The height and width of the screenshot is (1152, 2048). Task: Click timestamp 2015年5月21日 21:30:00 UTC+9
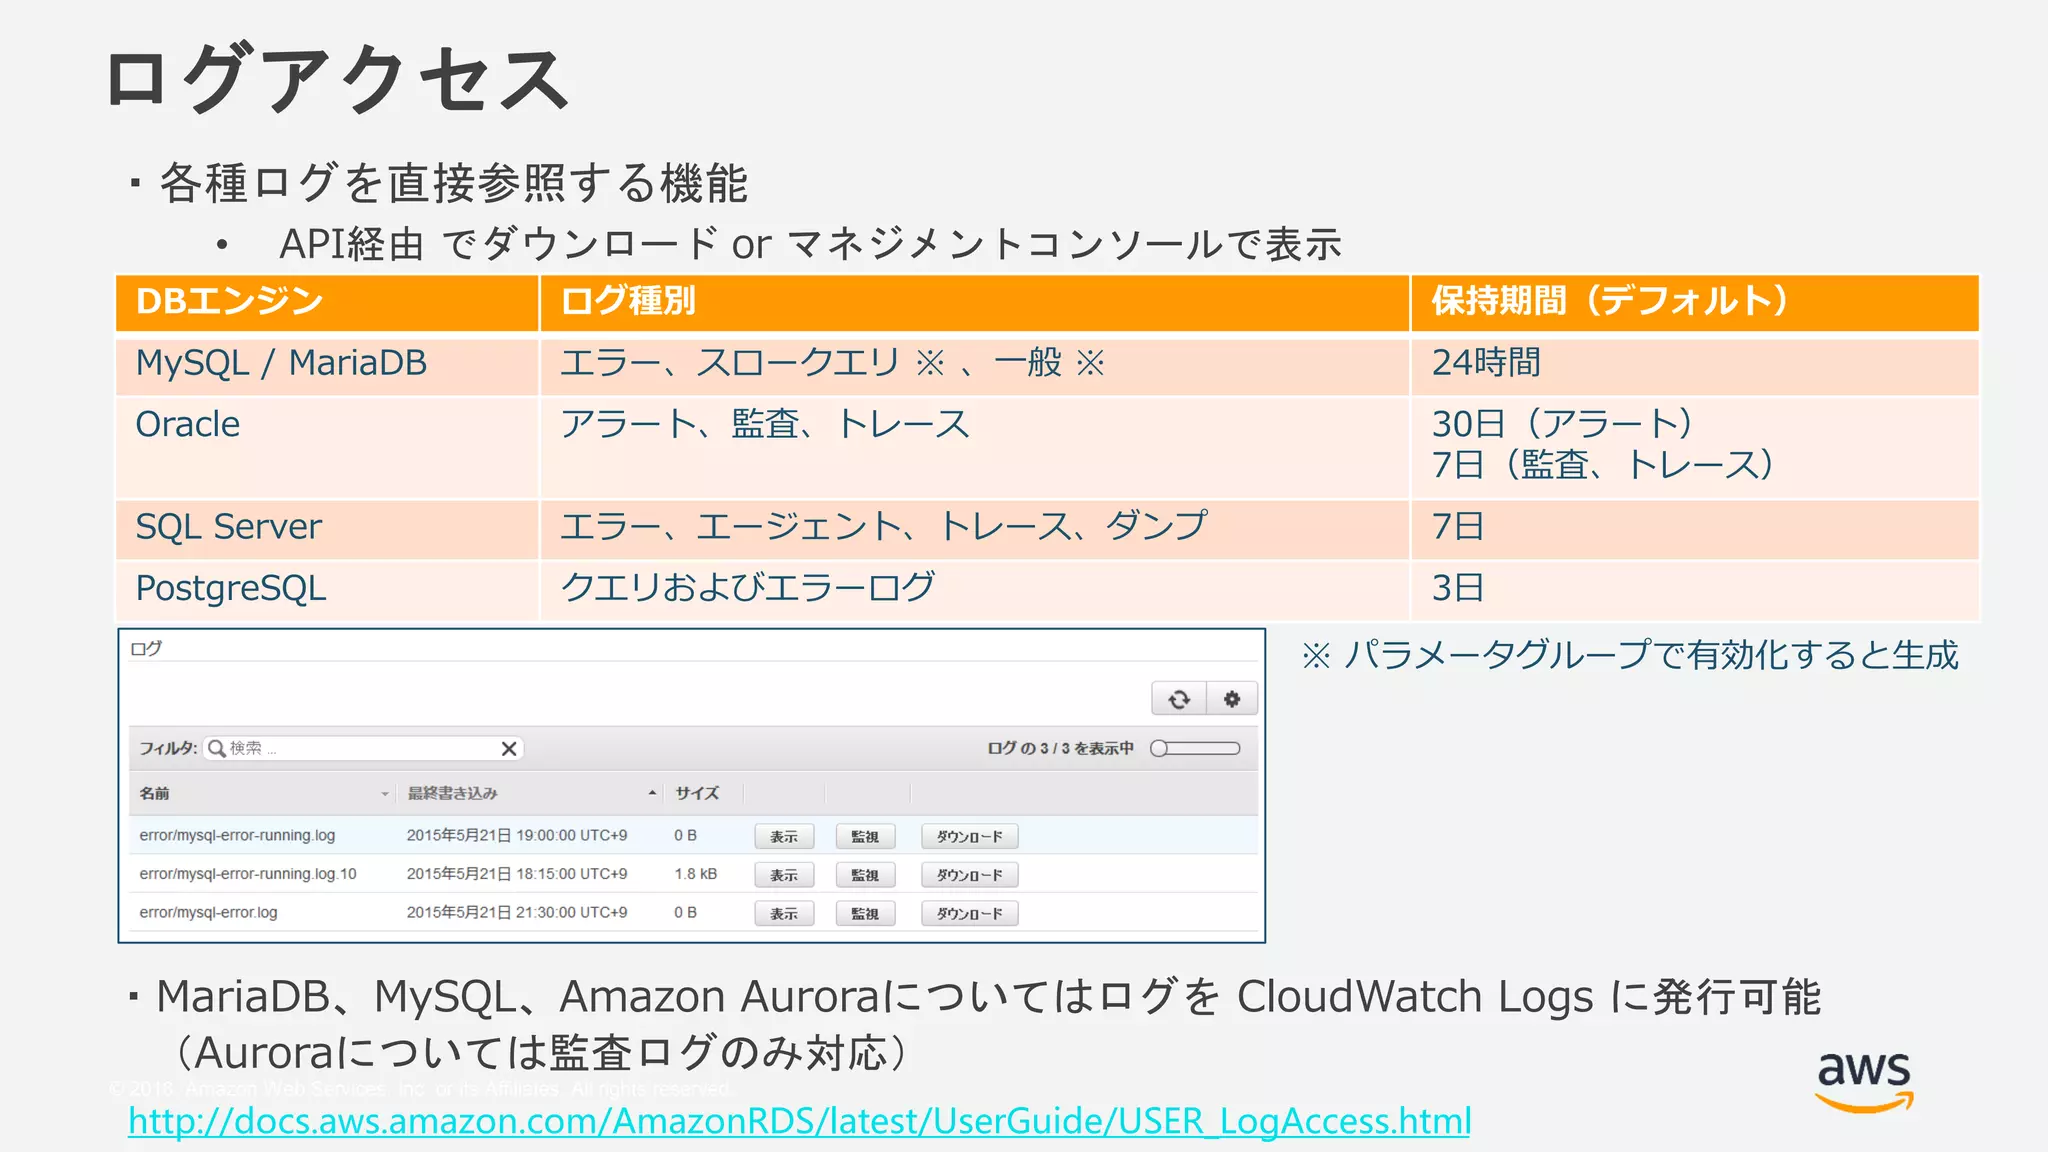pyautogui.click(x=517, y=912)
